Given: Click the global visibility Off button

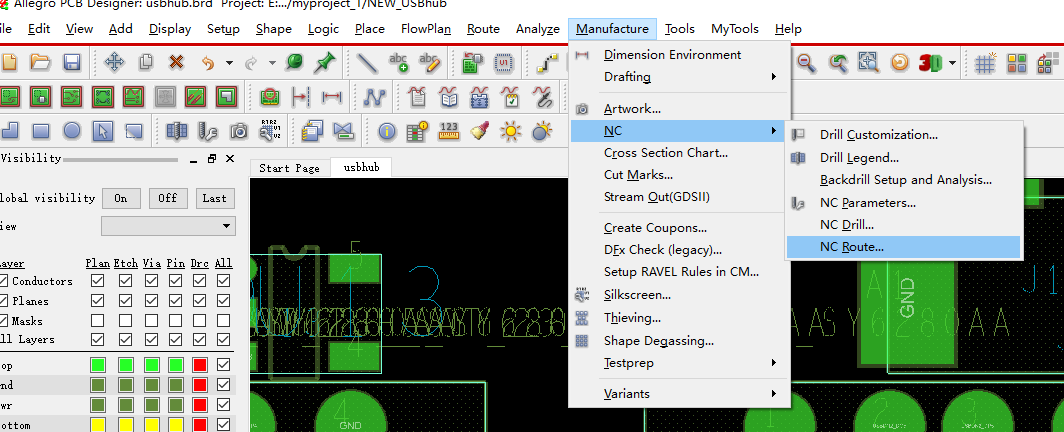Looking at the screenshot, I should point(168,198).
